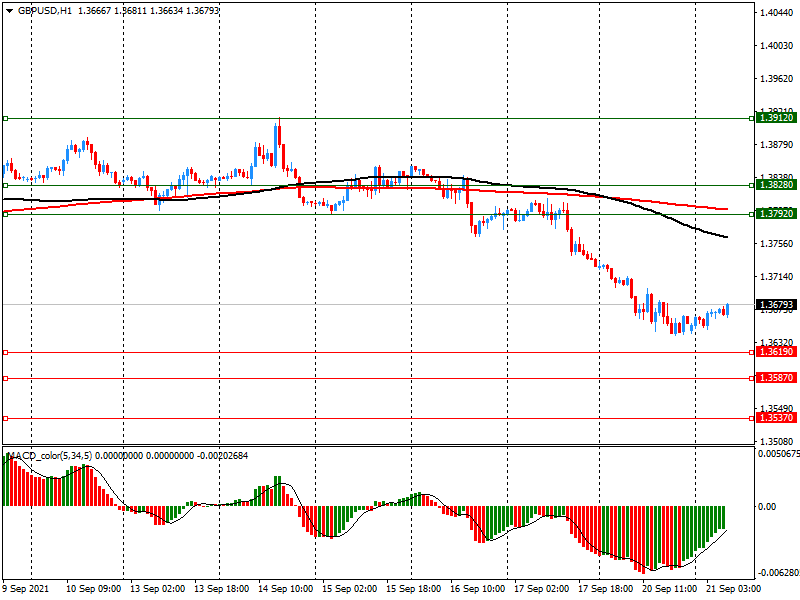Click the 21 Sep 03:00 time axis label
Screen dimensions: 800x600
[734, 589]
